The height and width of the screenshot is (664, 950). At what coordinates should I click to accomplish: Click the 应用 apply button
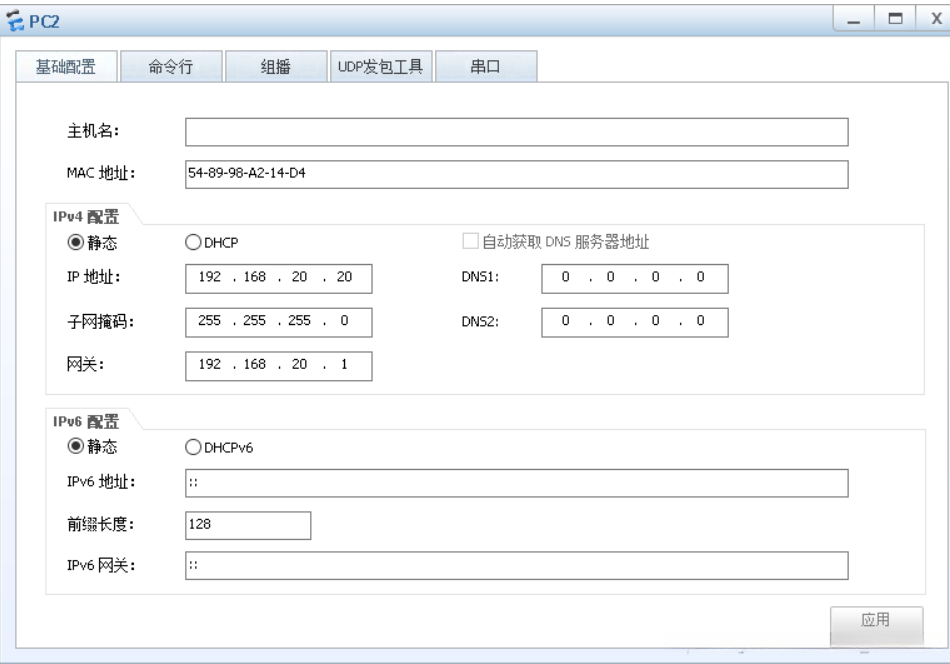click(x=877, y=626)
